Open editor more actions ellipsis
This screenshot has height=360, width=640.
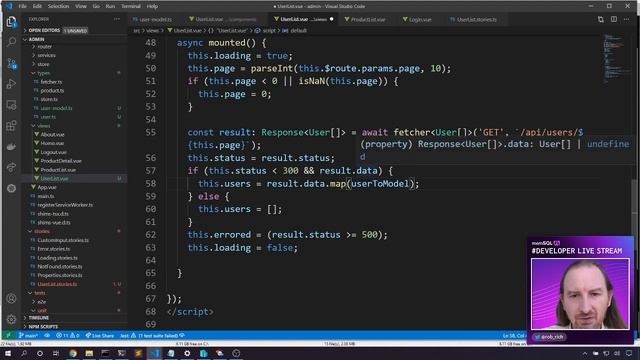point(627,19)
